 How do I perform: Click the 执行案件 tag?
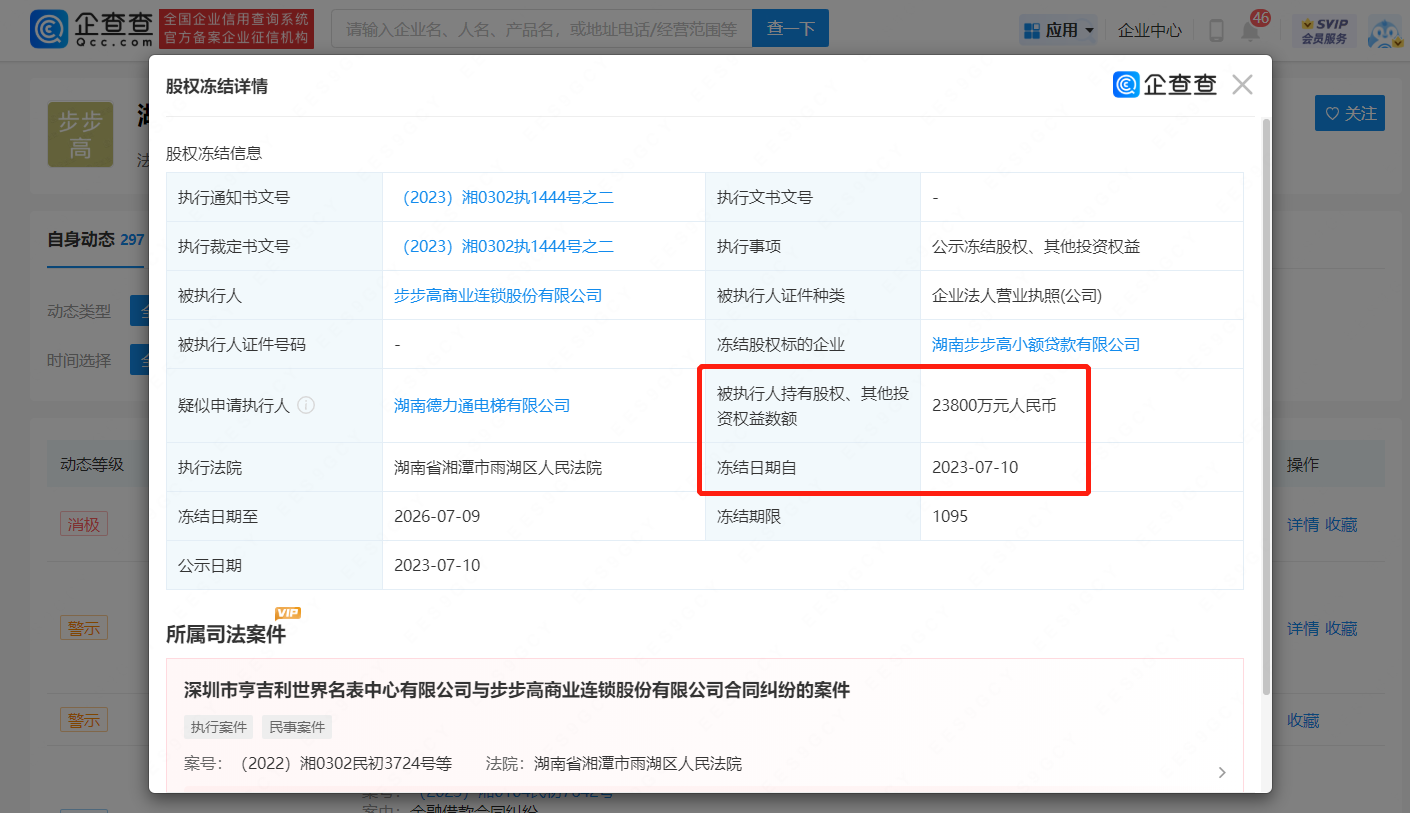(219, 727)
